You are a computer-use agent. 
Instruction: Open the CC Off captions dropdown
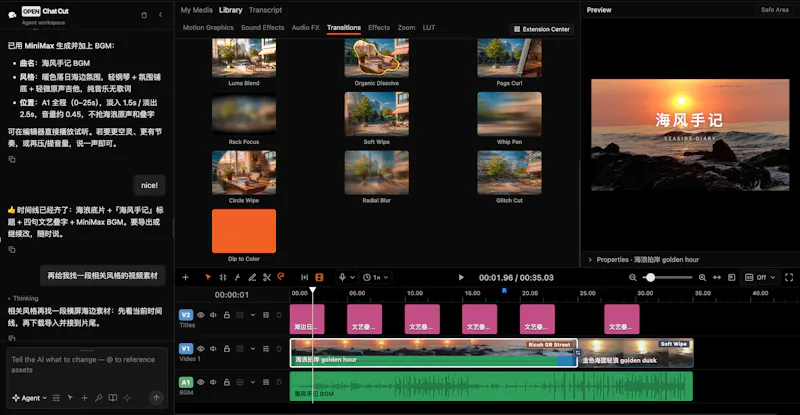point(760,277)
